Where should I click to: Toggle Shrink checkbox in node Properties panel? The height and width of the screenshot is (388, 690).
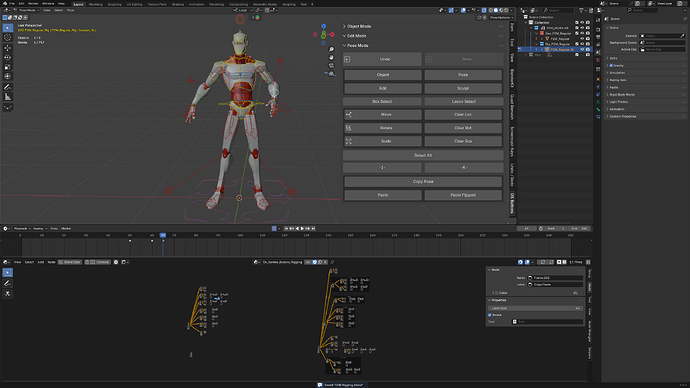[x=490, y=315]
